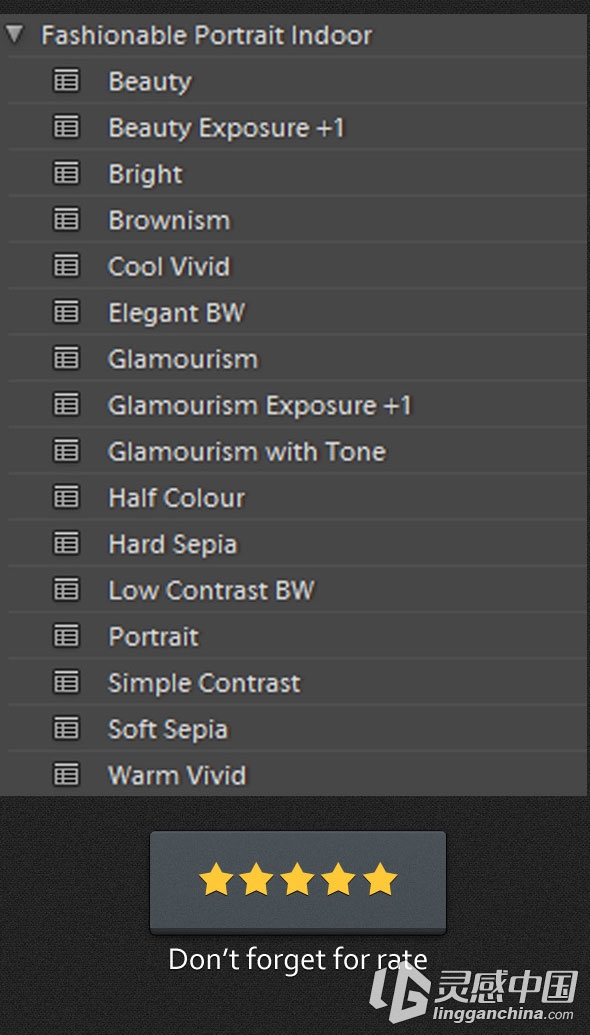
Task: Click the preset icon beside Brownism
Action: pos(66,219)
